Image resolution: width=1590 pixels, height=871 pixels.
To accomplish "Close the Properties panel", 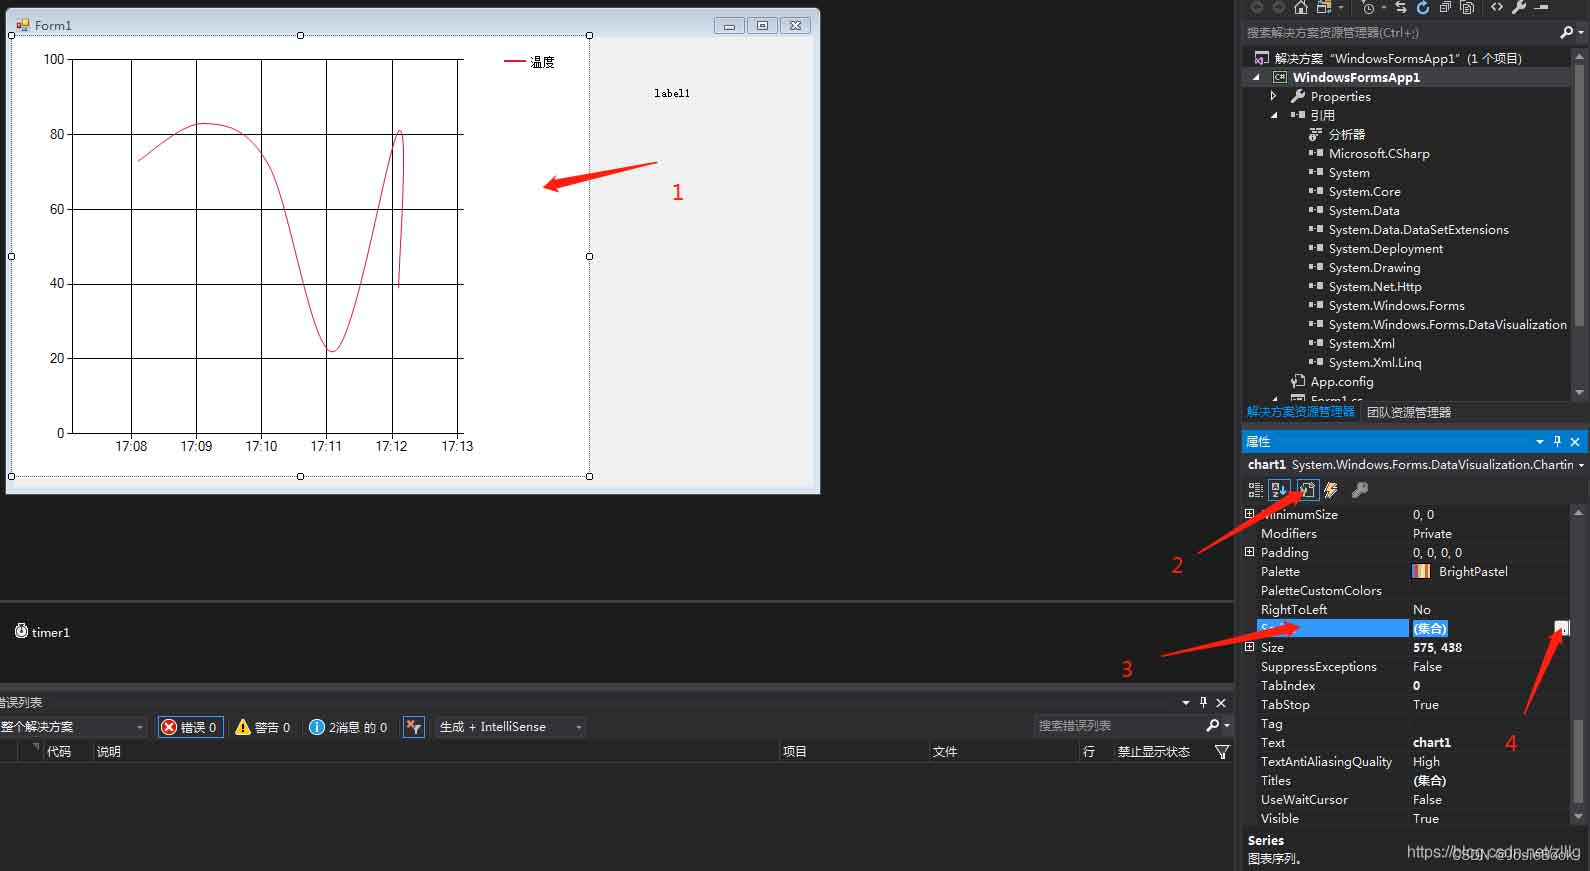I will [x=1575, y=441].
